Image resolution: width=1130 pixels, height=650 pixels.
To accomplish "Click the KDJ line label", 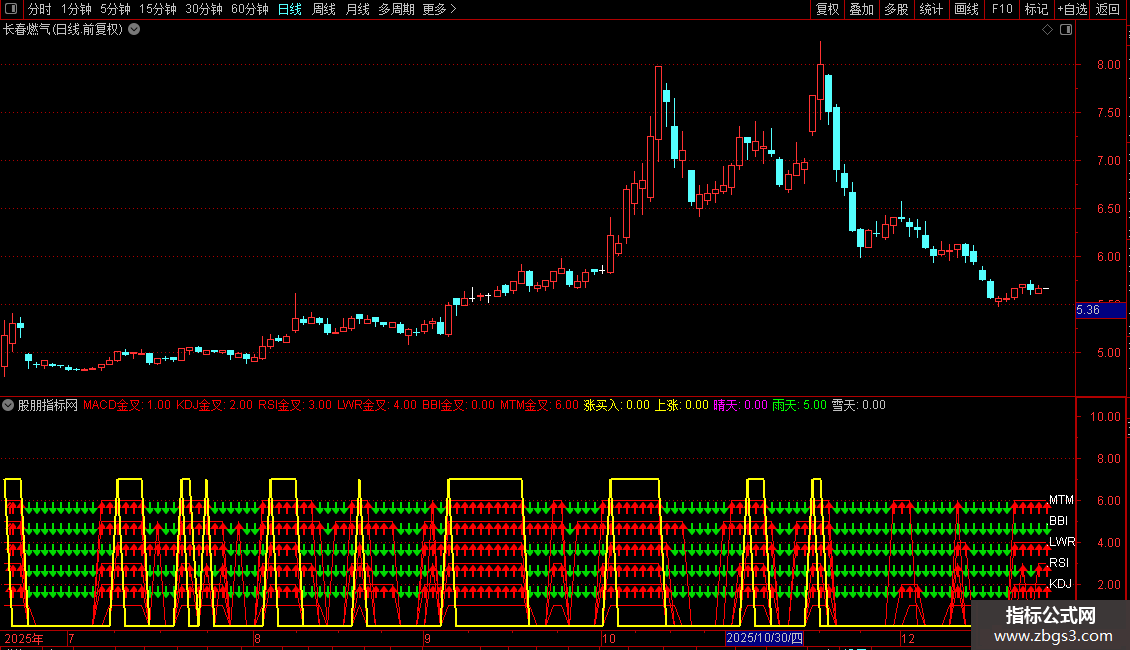I will 1060,584.
